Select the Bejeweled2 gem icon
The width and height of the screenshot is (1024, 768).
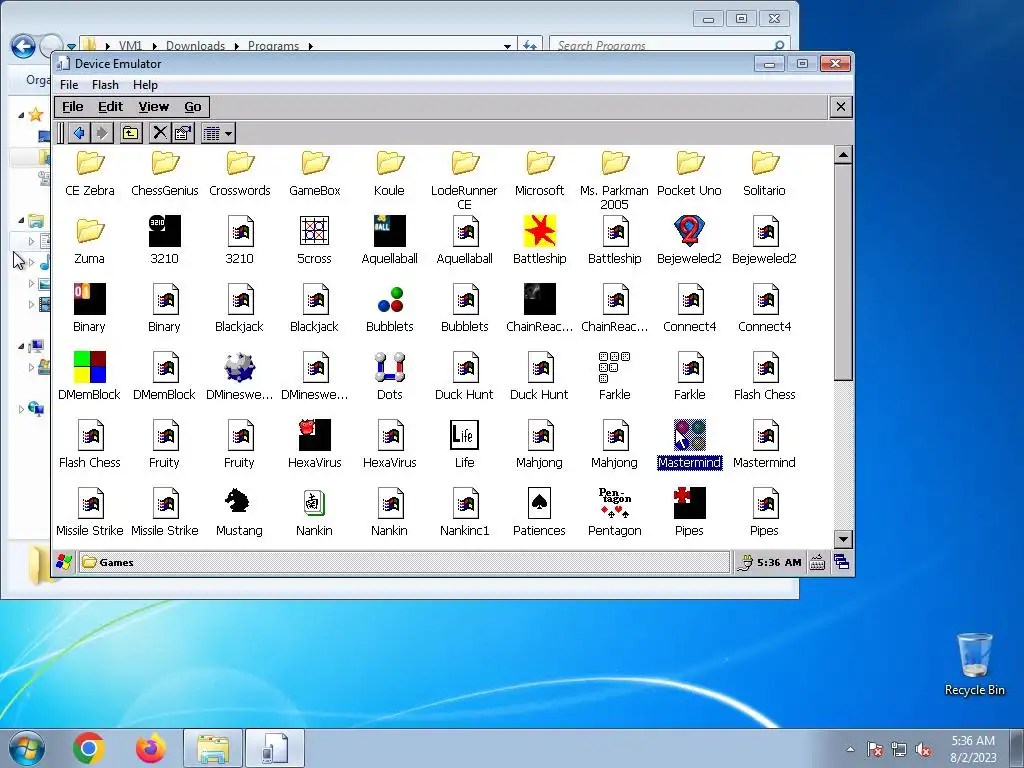coord(690,231)
